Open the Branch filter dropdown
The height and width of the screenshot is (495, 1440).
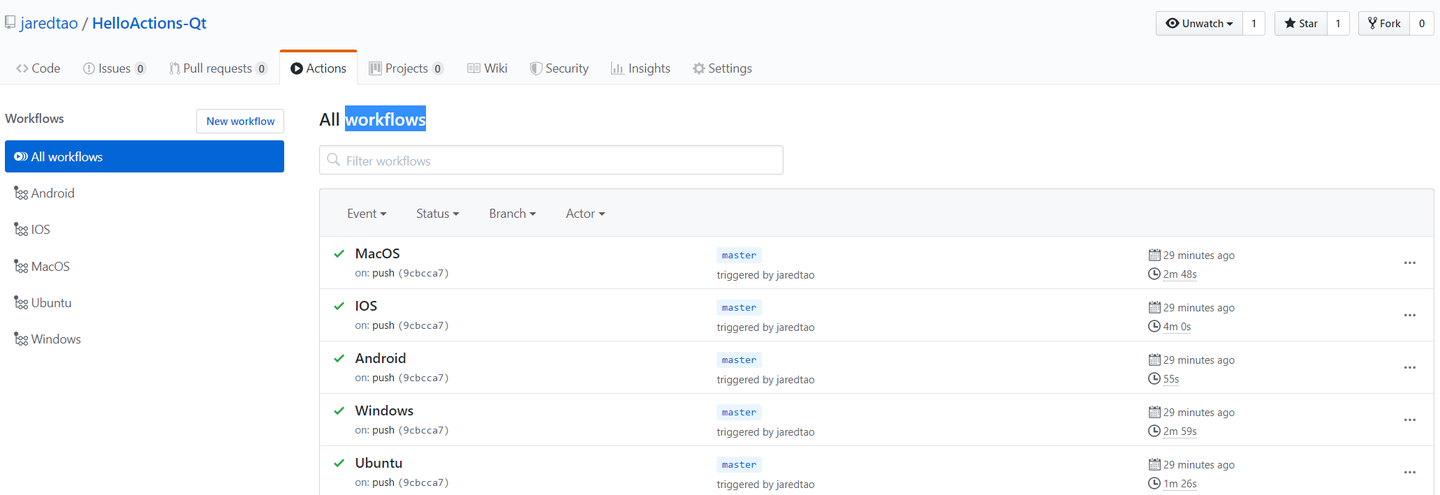pyautogui.click(x=512, y=213)
